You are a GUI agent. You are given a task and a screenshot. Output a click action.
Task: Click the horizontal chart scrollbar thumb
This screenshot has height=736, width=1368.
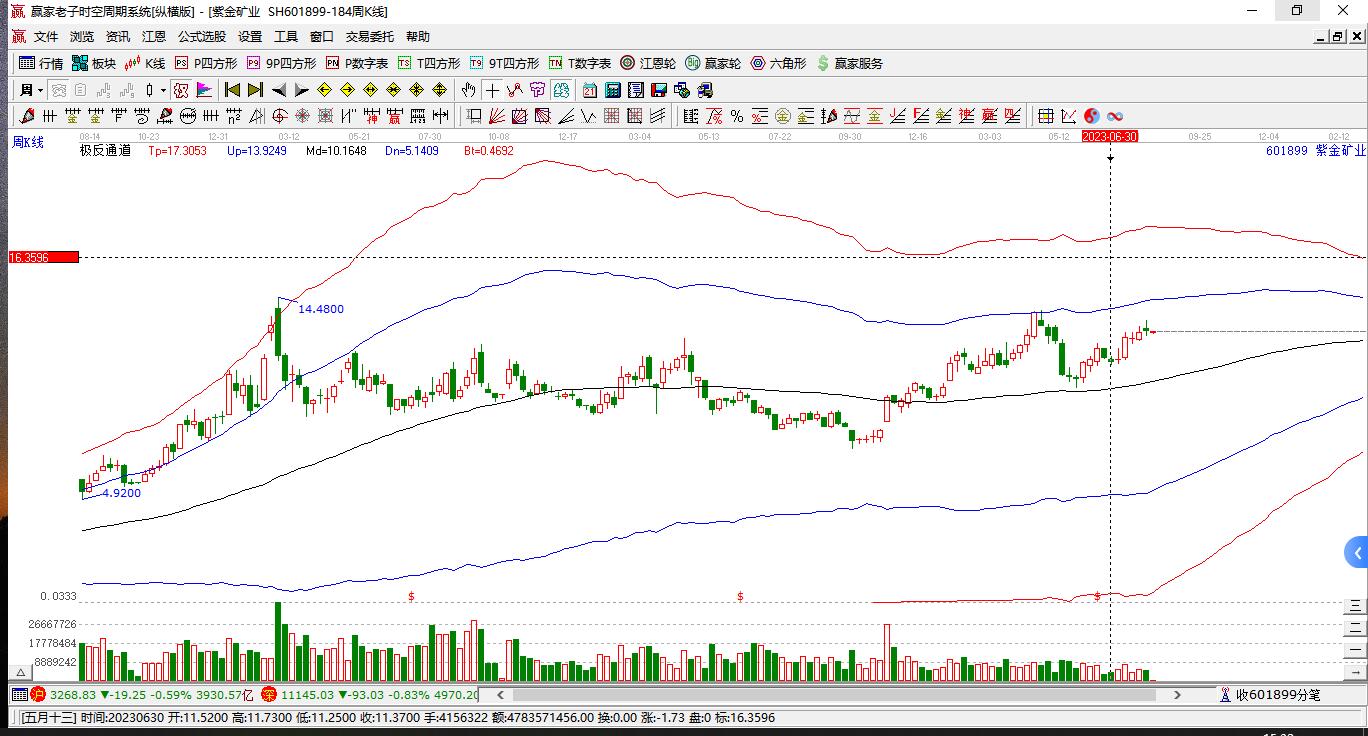834,695
